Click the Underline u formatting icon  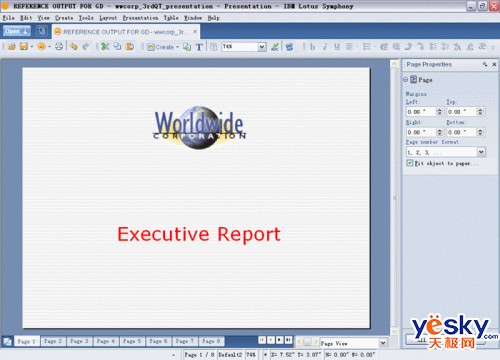[x=337, y=47]
